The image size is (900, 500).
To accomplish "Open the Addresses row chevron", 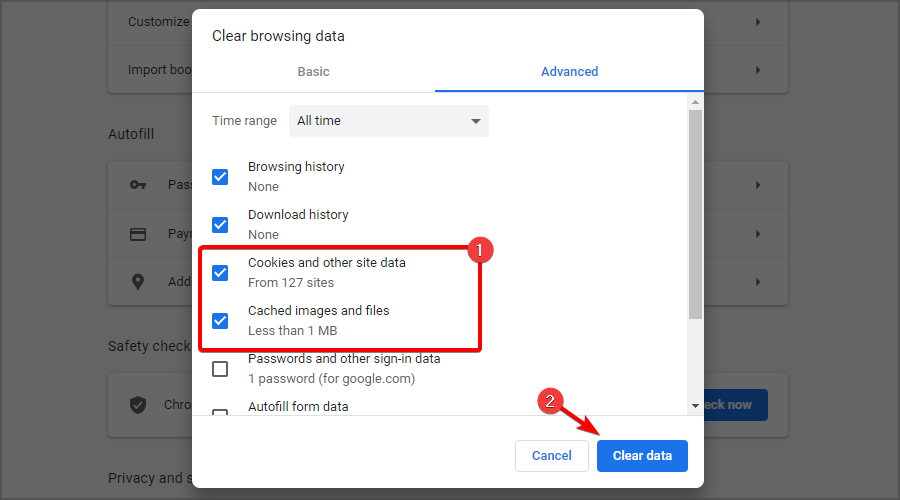I will [758, 282].
